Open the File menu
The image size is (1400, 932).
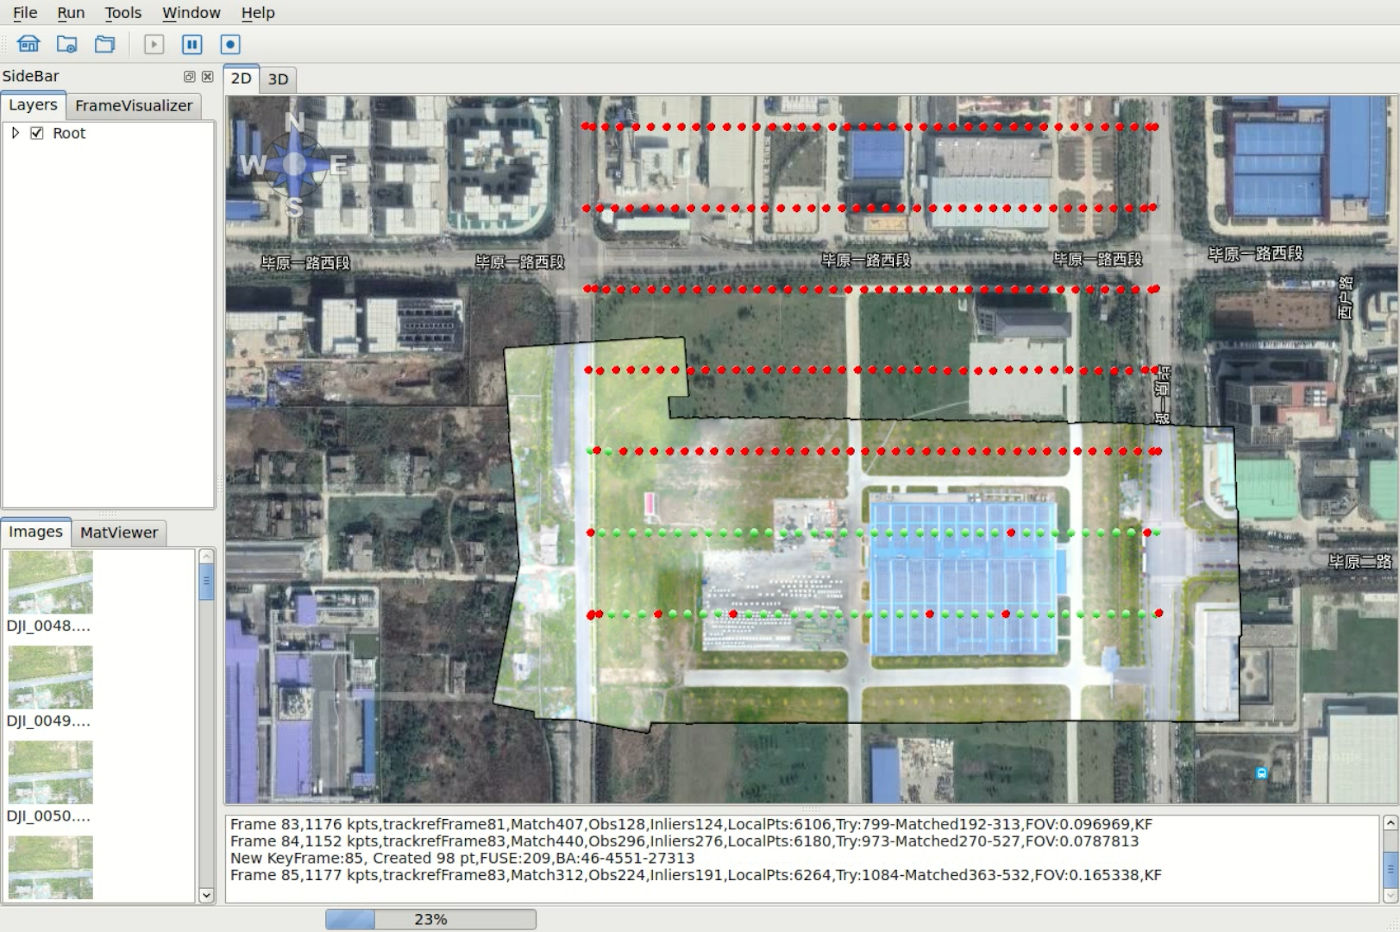25,13
